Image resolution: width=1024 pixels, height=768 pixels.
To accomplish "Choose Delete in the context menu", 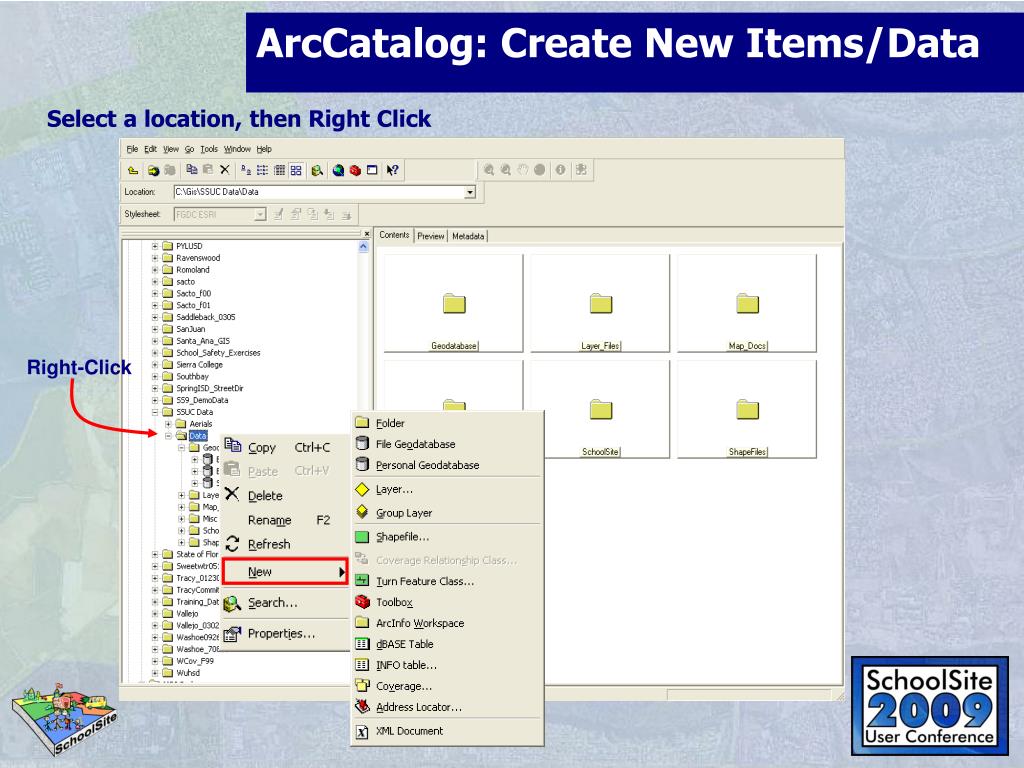I will (x=285, y=496).
